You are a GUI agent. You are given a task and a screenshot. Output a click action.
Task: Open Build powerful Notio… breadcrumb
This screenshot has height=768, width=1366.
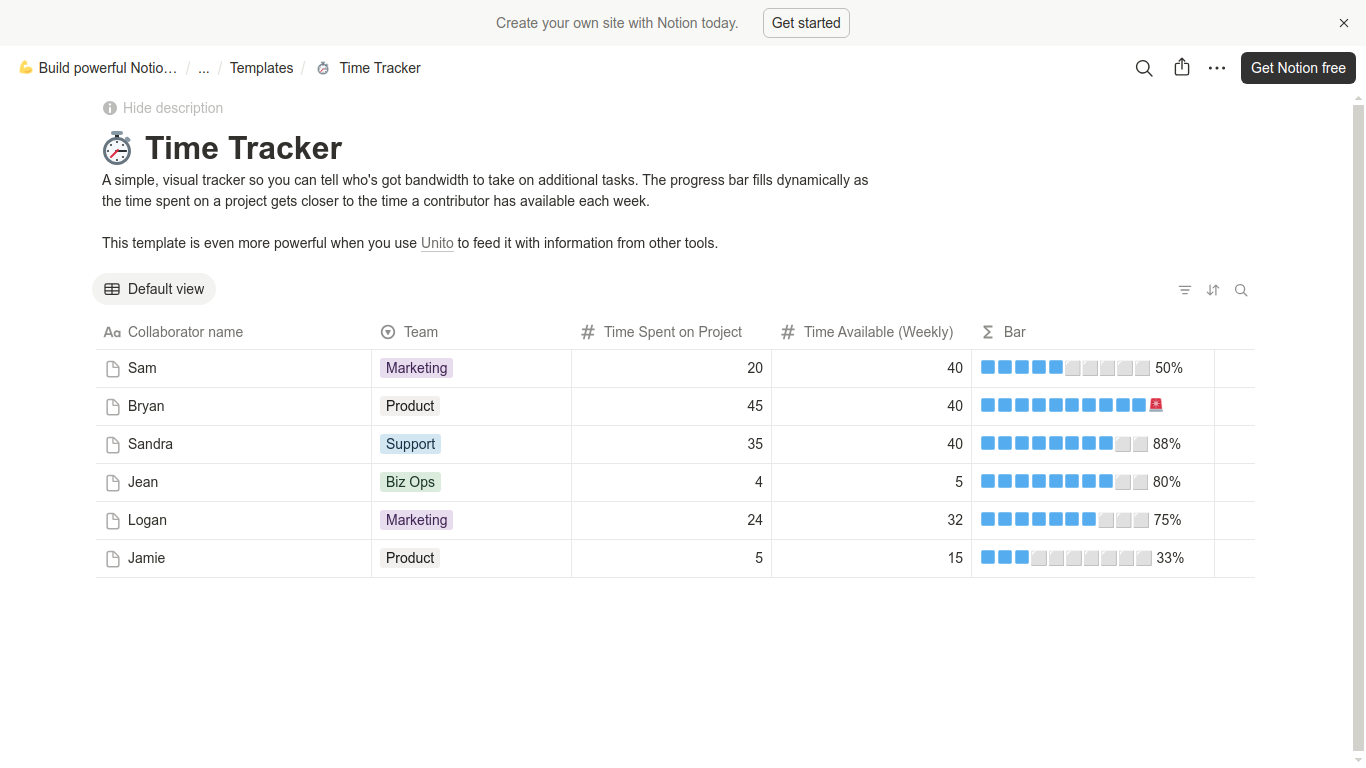(x=98, y=68)
